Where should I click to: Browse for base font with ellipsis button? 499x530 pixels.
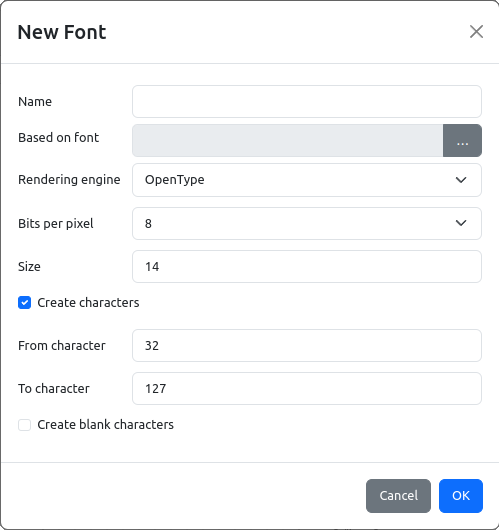462,140
